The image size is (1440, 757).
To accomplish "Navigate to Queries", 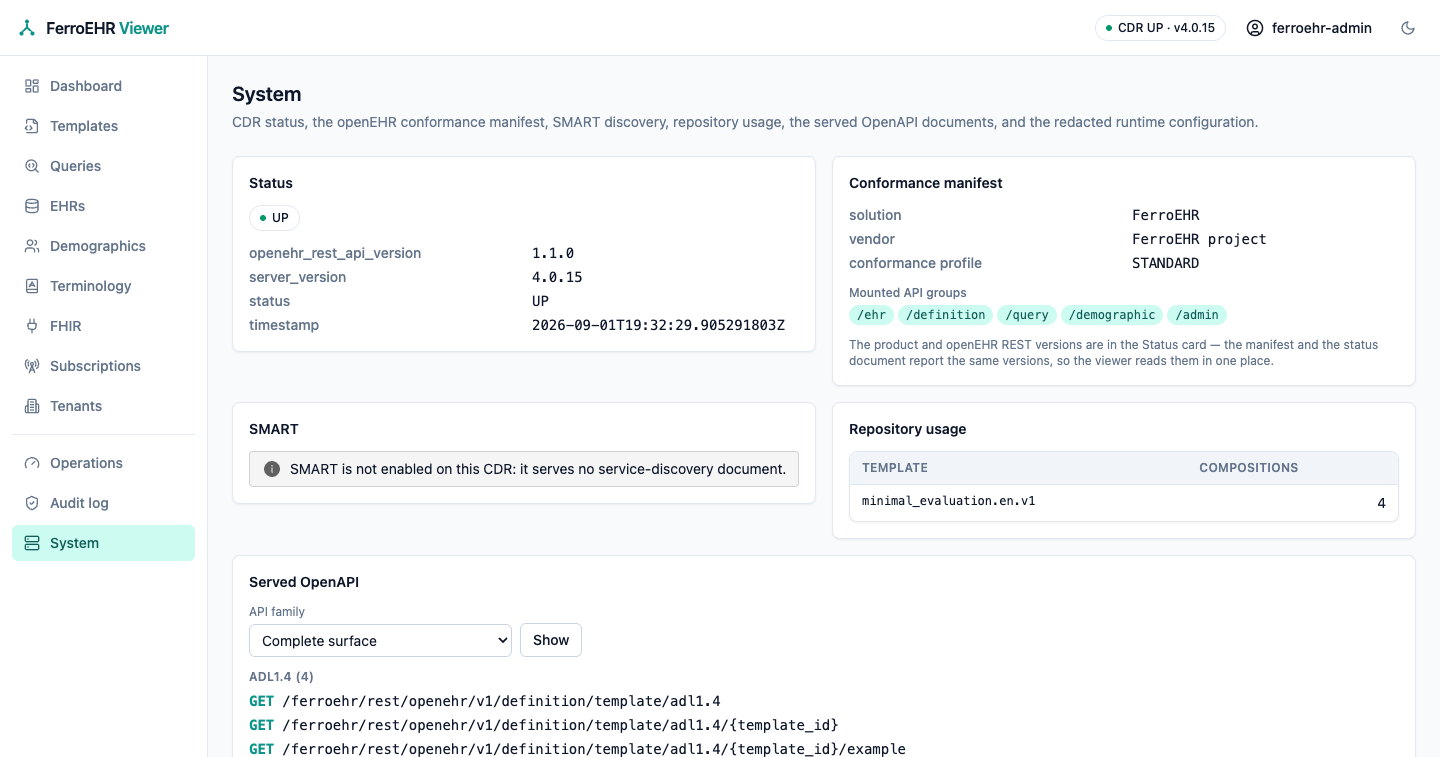I will pyautogui.click(x=103, y=166).
